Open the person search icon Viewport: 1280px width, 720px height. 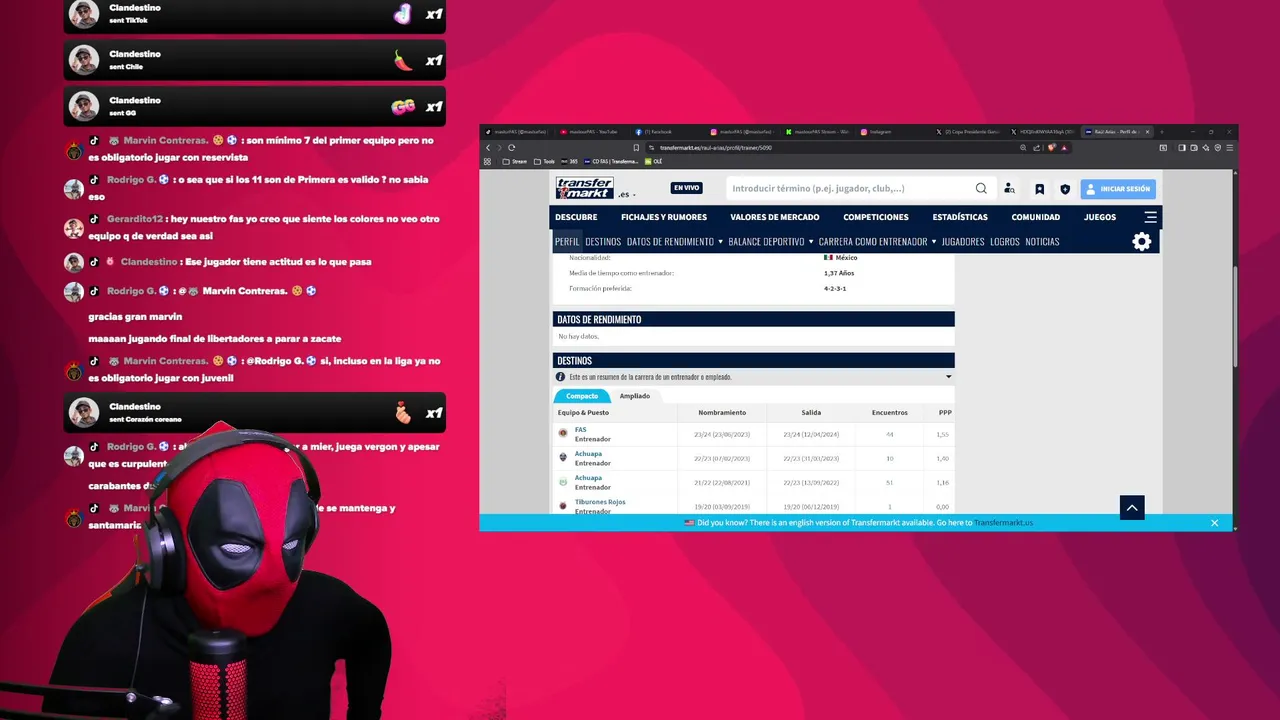[1009, 188]
